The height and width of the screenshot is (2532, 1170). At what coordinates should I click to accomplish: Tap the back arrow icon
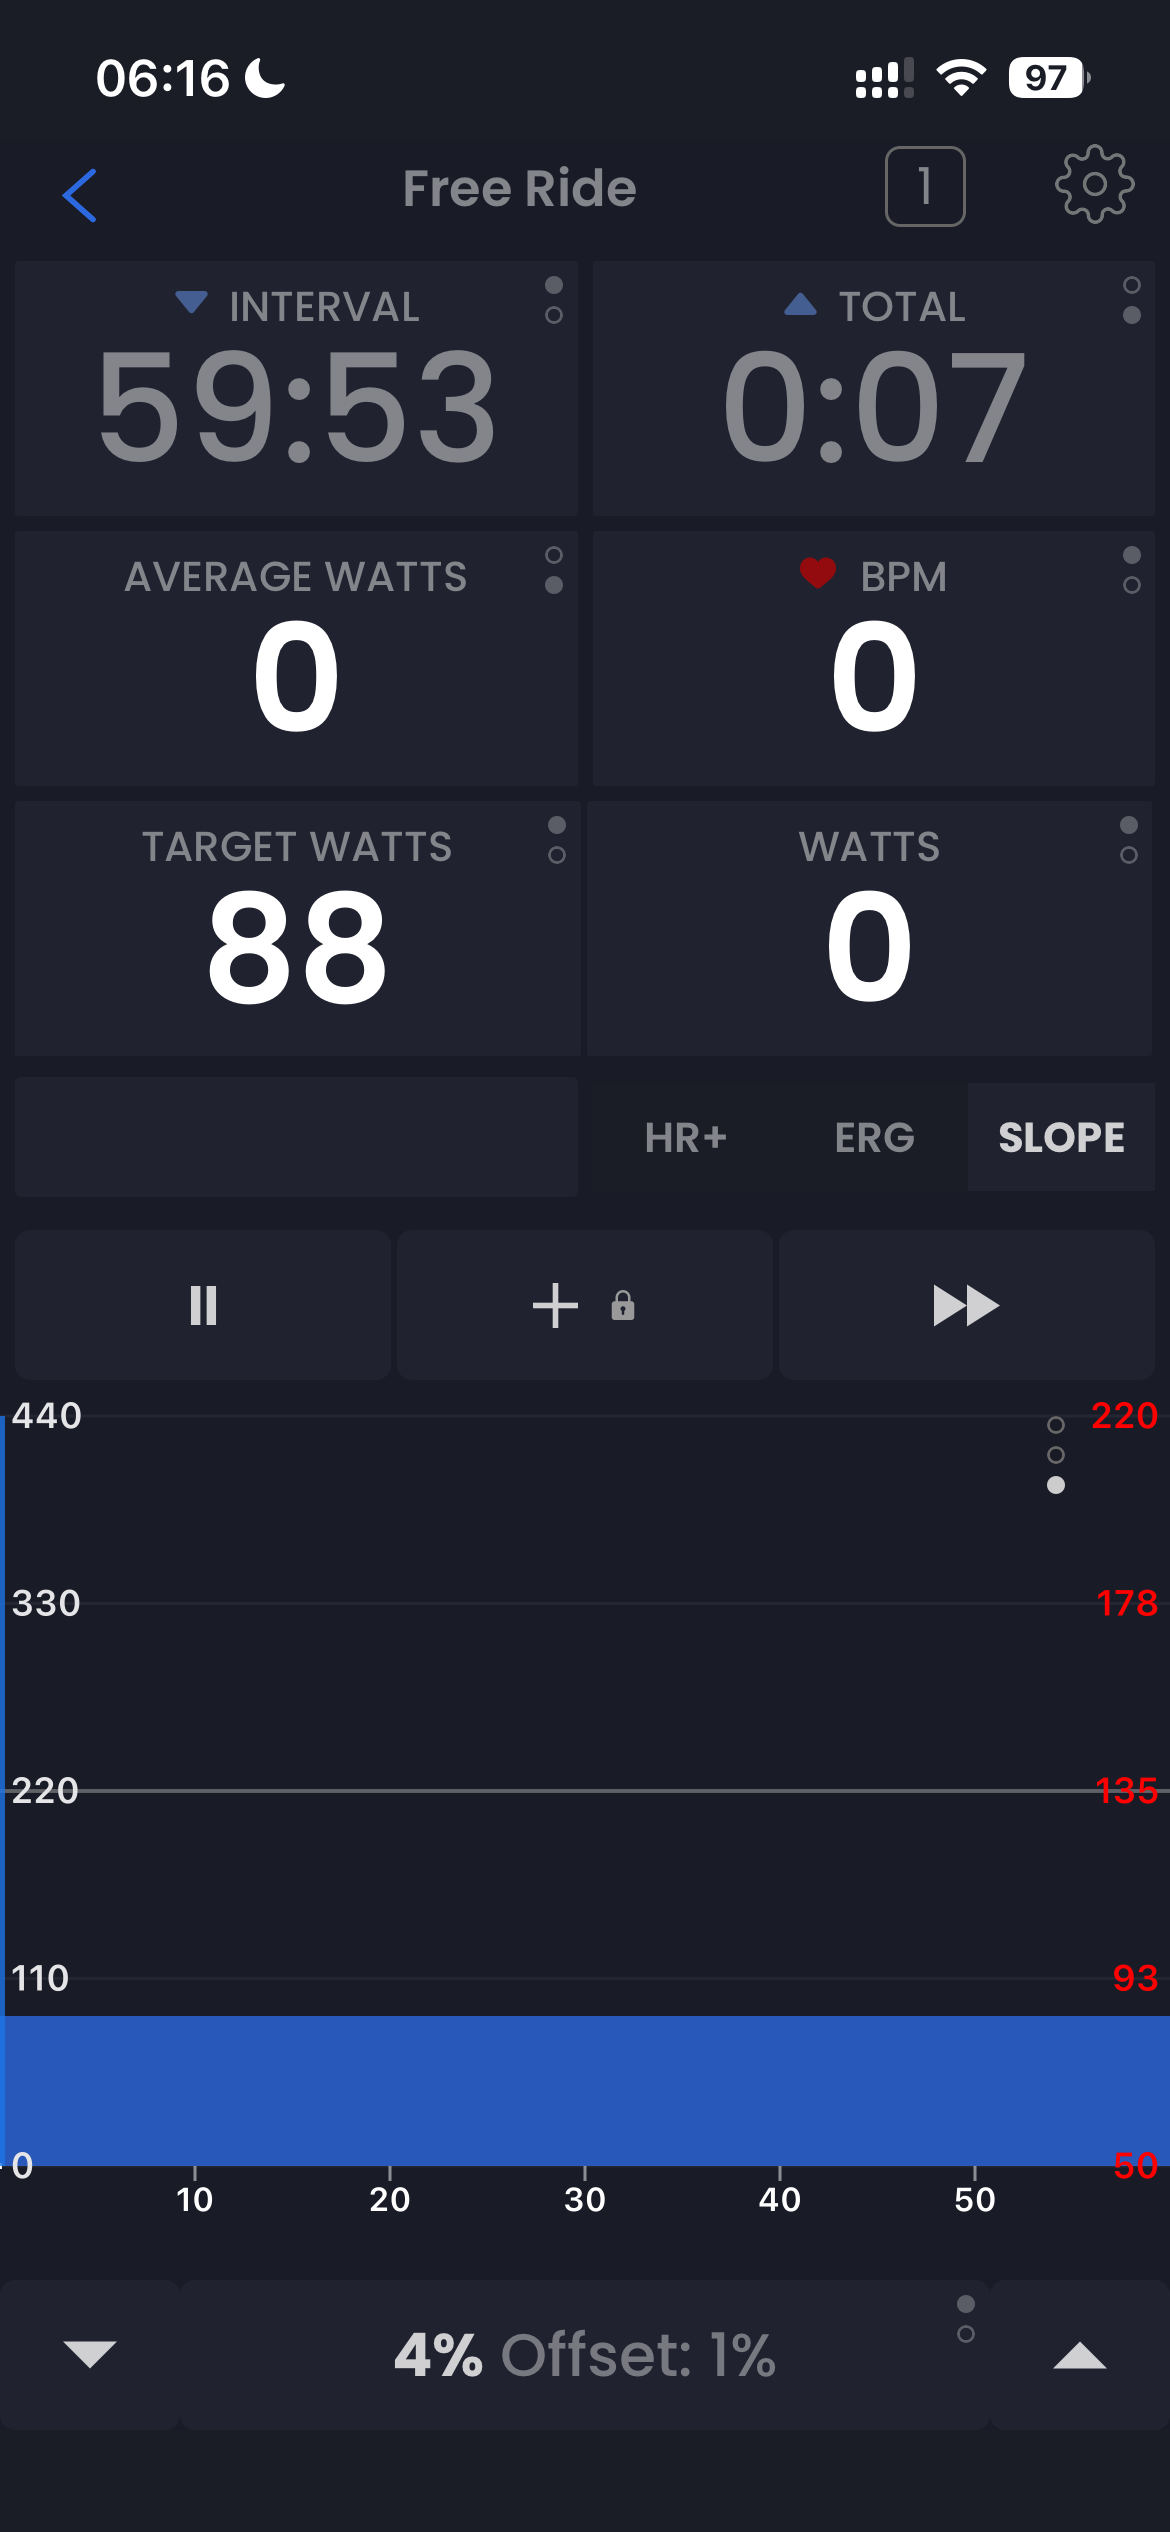coord(80,195)
